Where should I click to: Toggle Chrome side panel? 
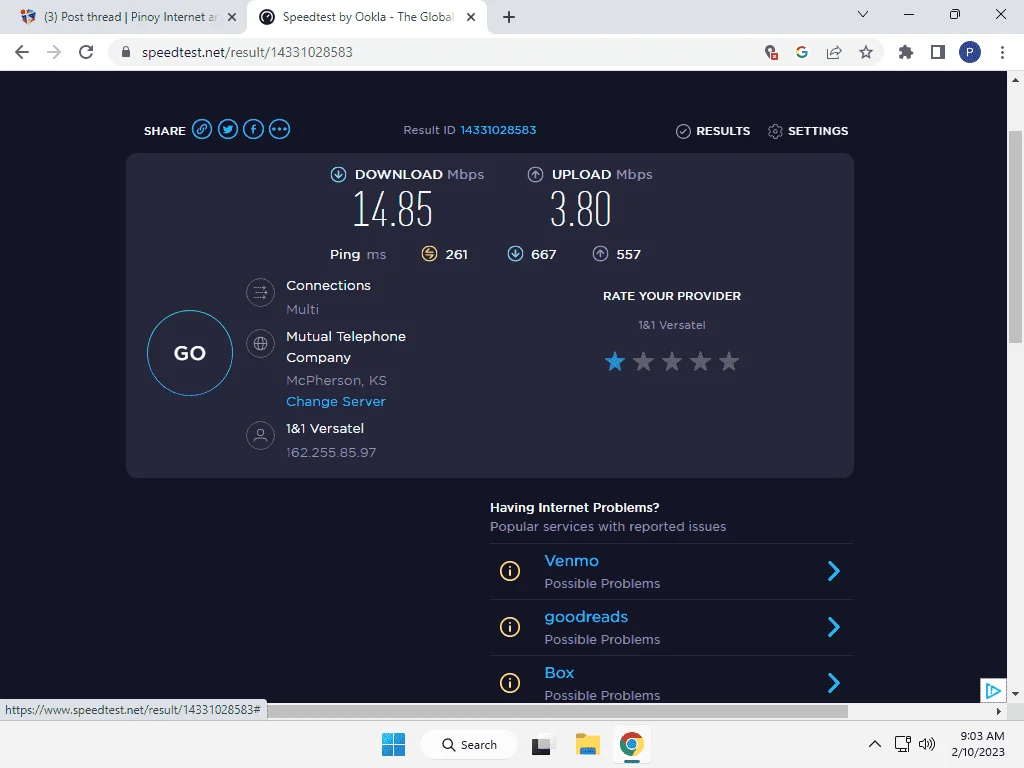coord(938,52)
